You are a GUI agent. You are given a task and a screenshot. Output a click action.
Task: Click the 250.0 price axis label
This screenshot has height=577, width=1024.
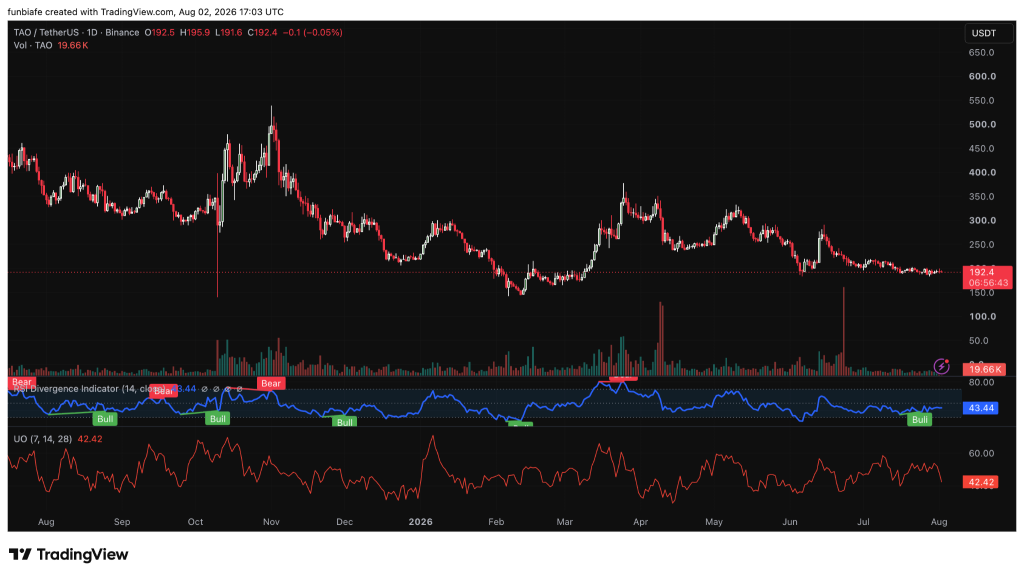pos(982,245)
